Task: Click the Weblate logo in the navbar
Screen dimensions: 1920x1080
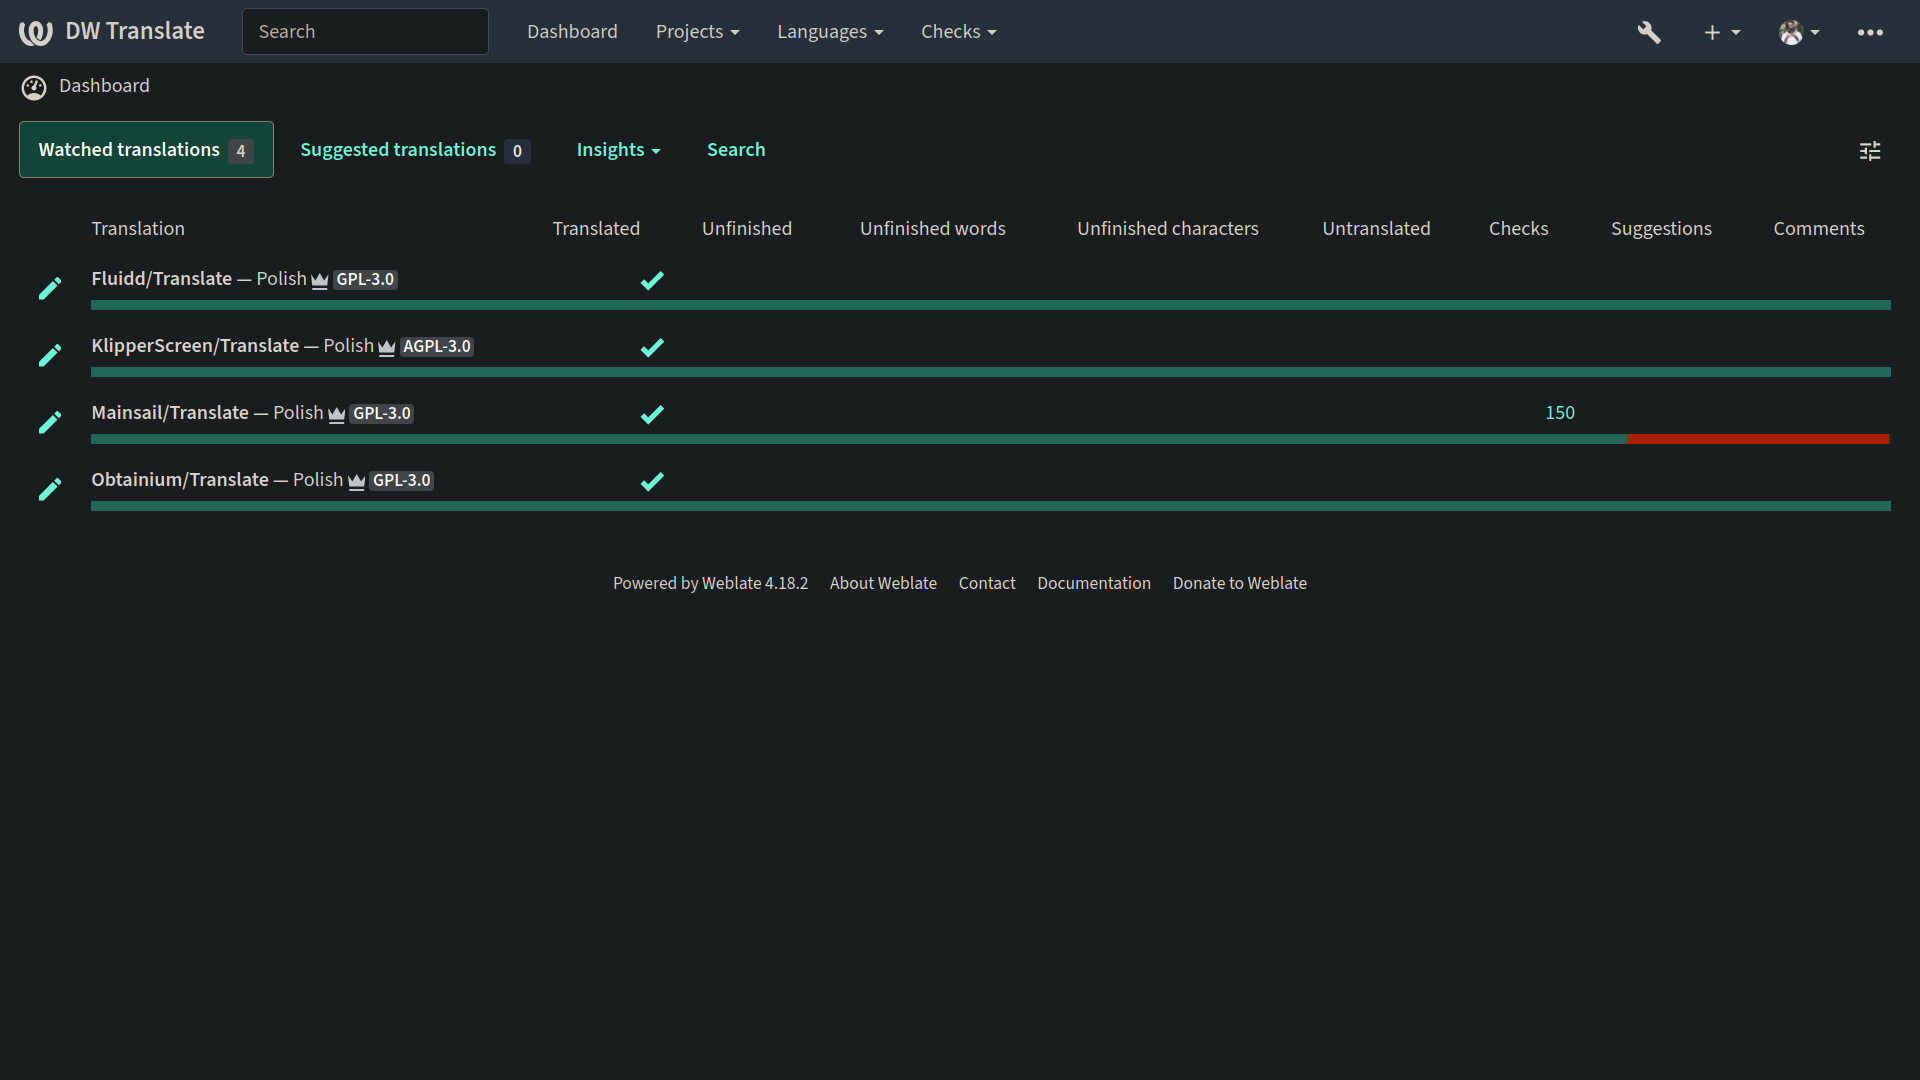Action: pyautogui.click(x=36, y=31)
